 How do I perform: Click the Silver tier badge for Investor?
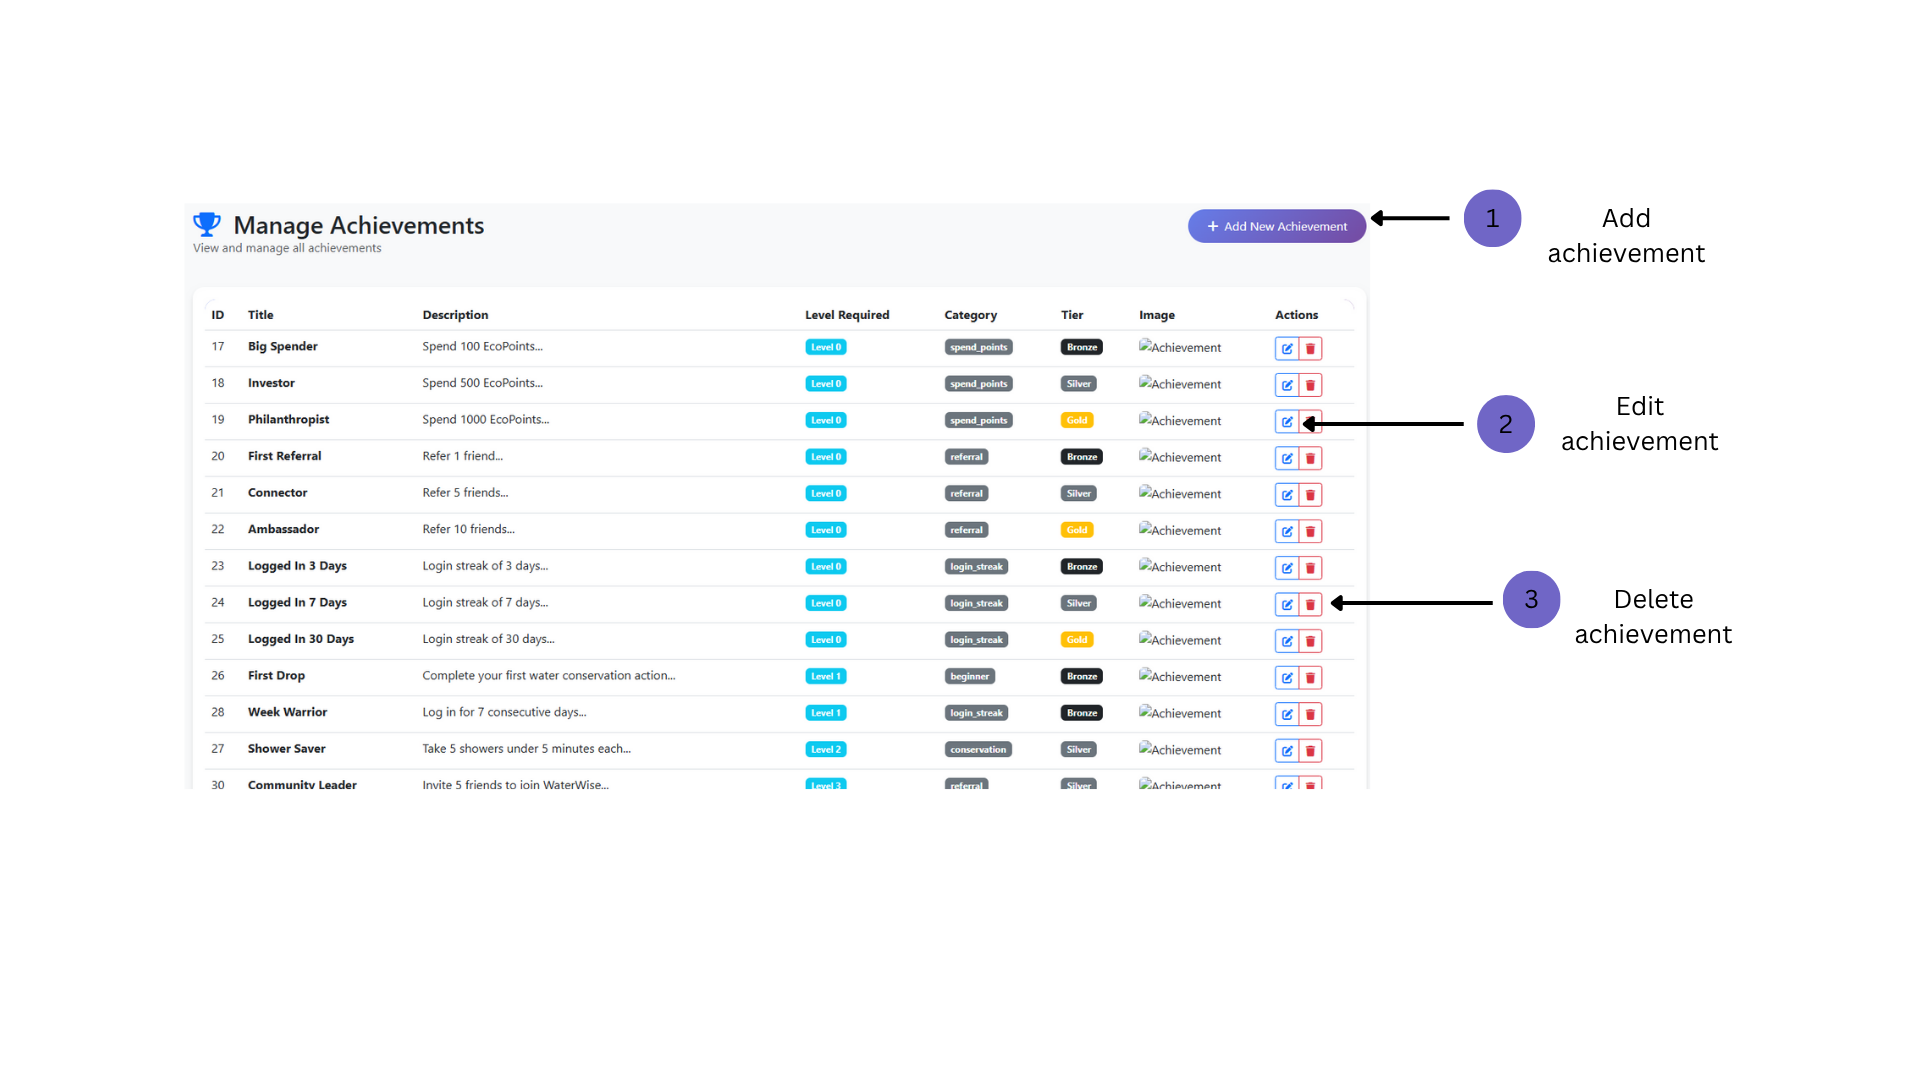[1079, 384]
